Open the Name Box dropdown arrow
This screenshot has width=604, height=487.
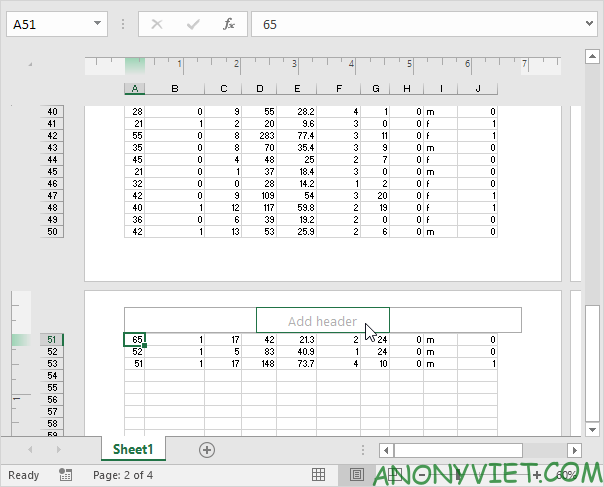(97, 24)
